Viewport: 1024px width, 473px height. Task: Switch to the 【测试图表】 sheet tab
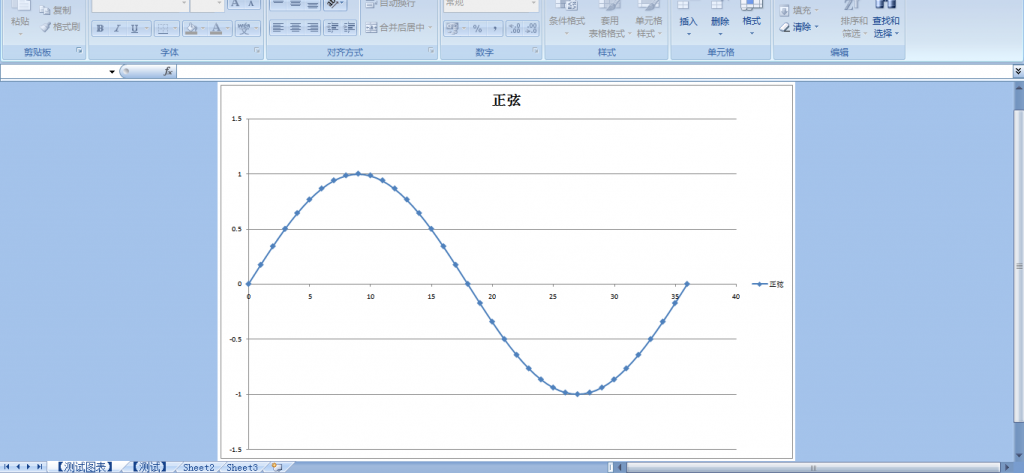coord(85,467)
